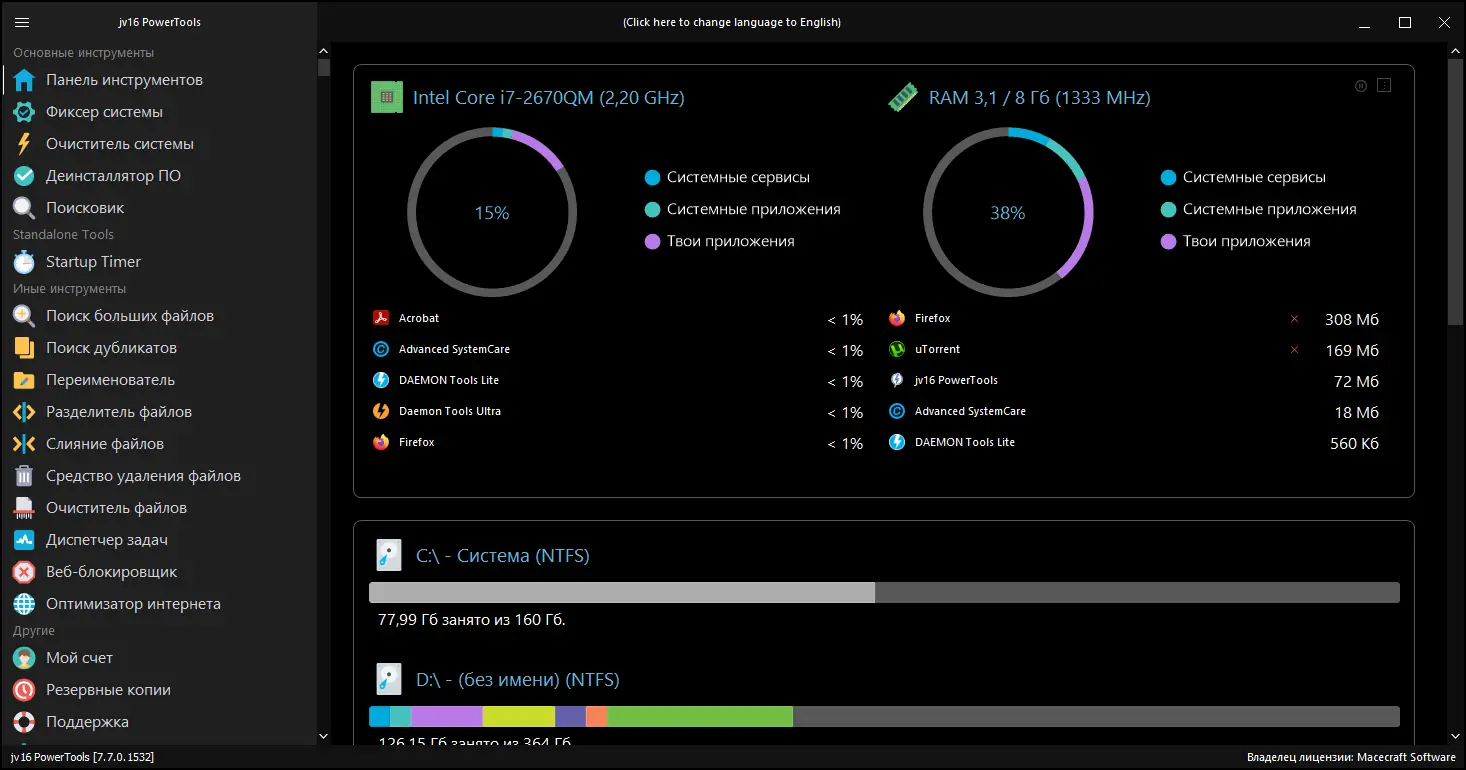
Task: Click the jv16 PowerTools process icon
Action: 897,380
